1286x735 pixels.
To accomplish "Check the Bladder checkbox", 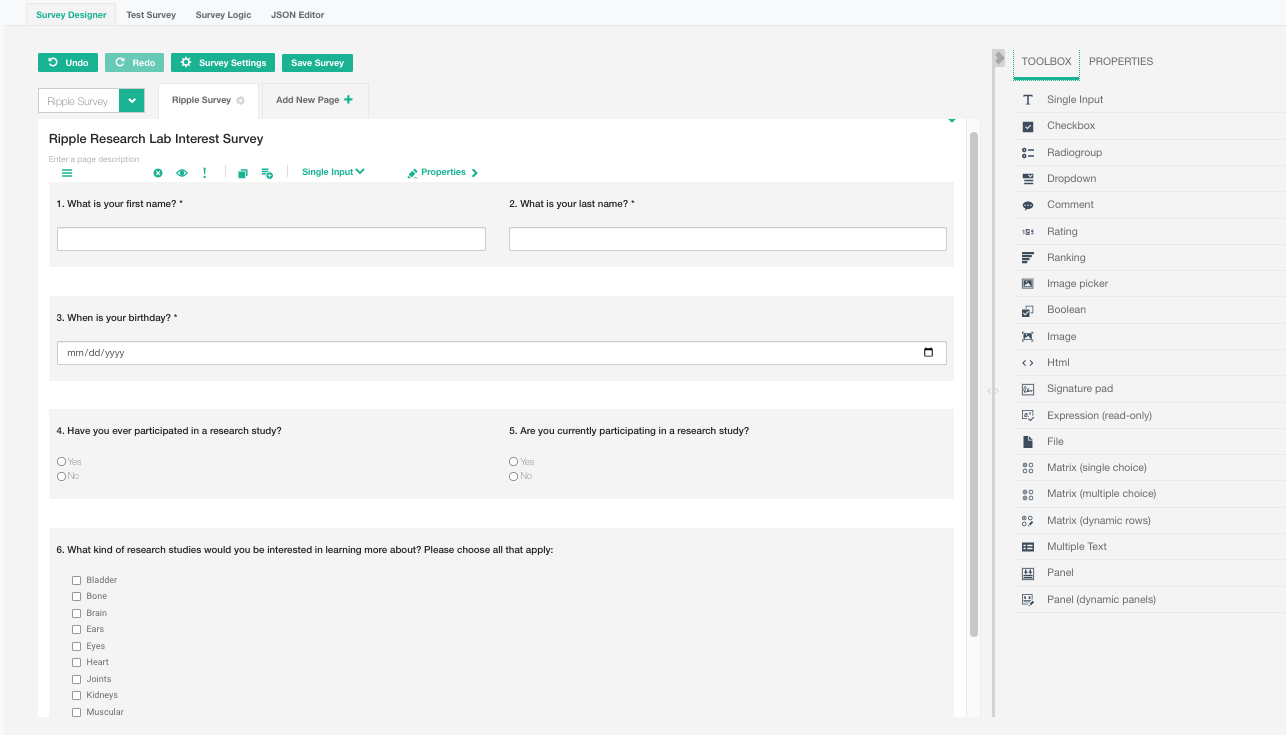I will tap(76, 580).
